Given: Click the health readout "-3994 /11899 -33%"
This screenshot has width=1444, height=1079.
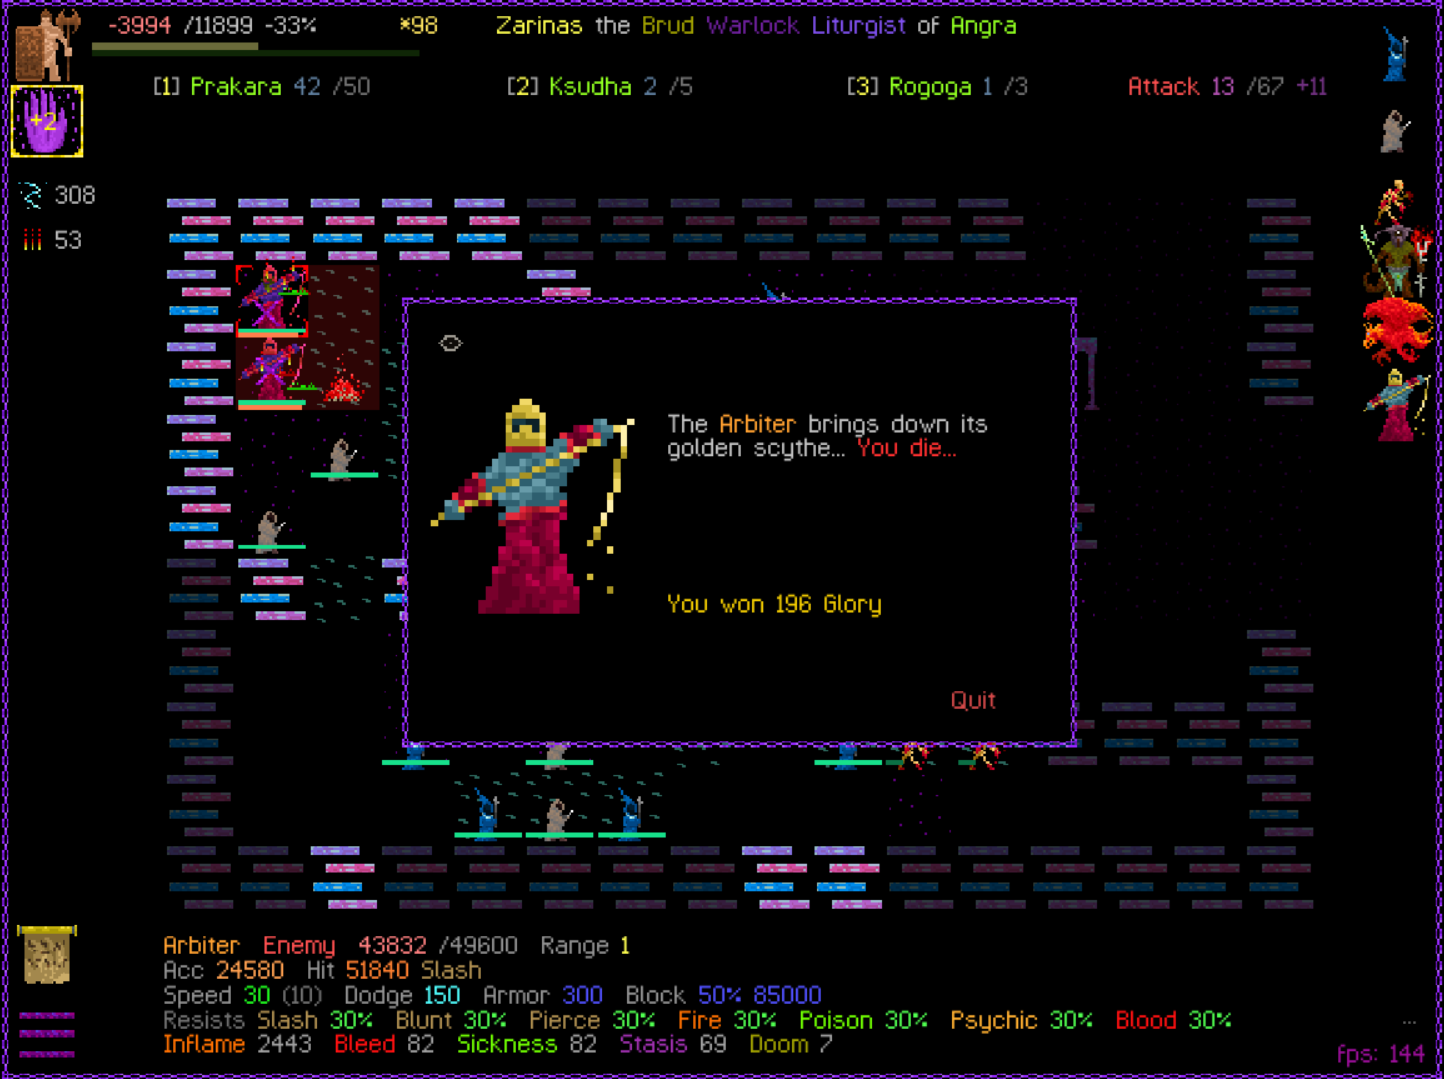Looking at the screenshot, I should [x=212, y=25].
